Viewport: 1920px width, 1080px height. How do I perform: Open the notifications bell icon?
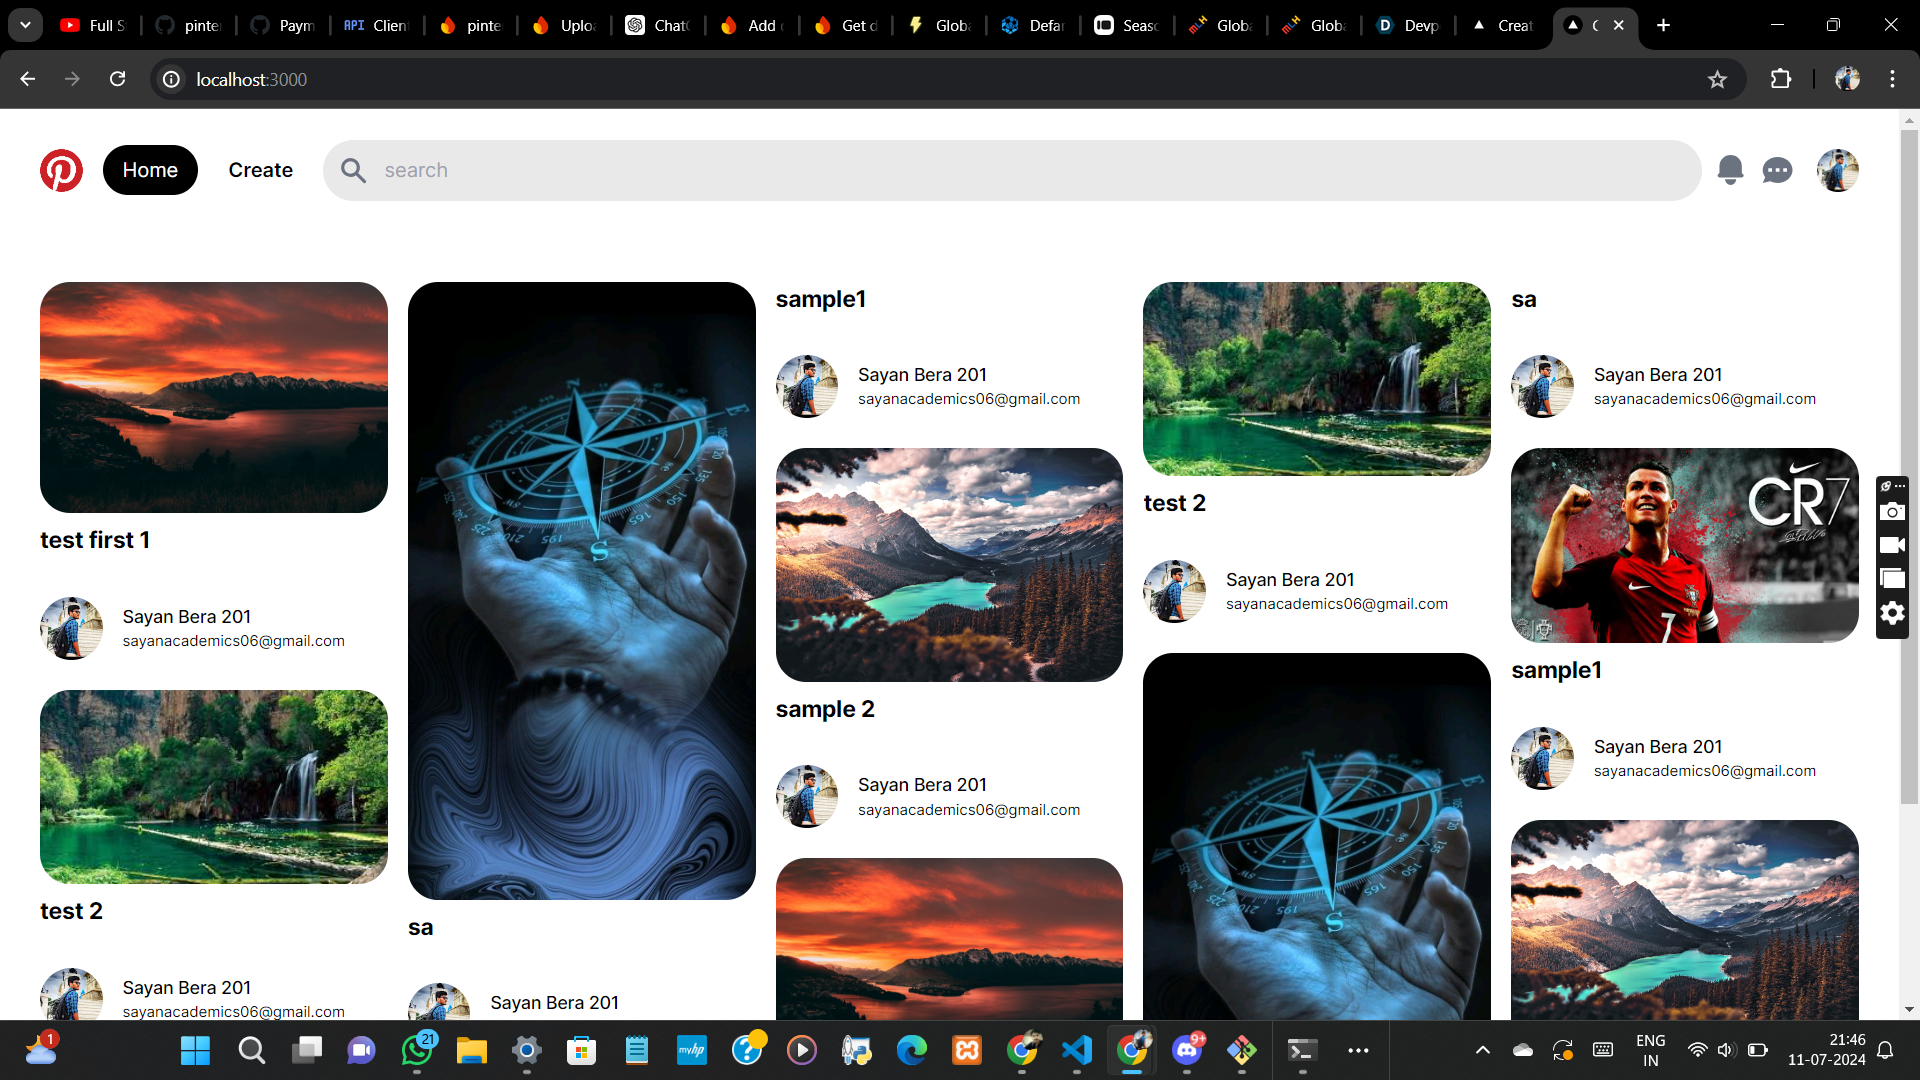click(1730, 170)
